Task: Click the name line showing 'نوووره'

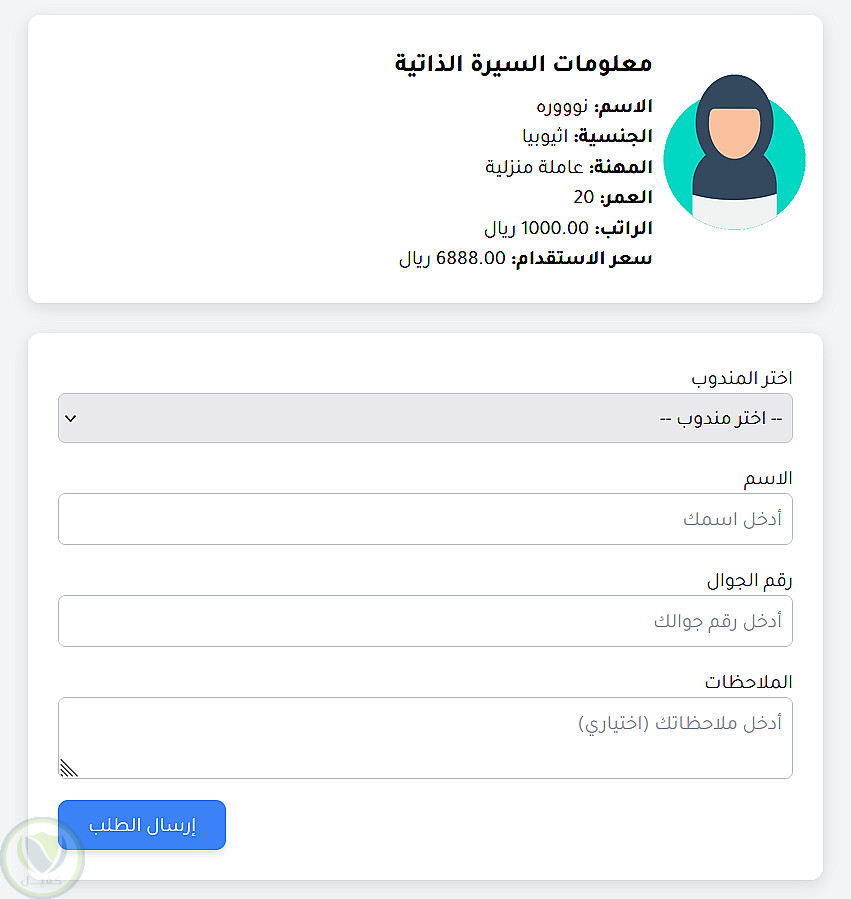Action: coord(594,106)
